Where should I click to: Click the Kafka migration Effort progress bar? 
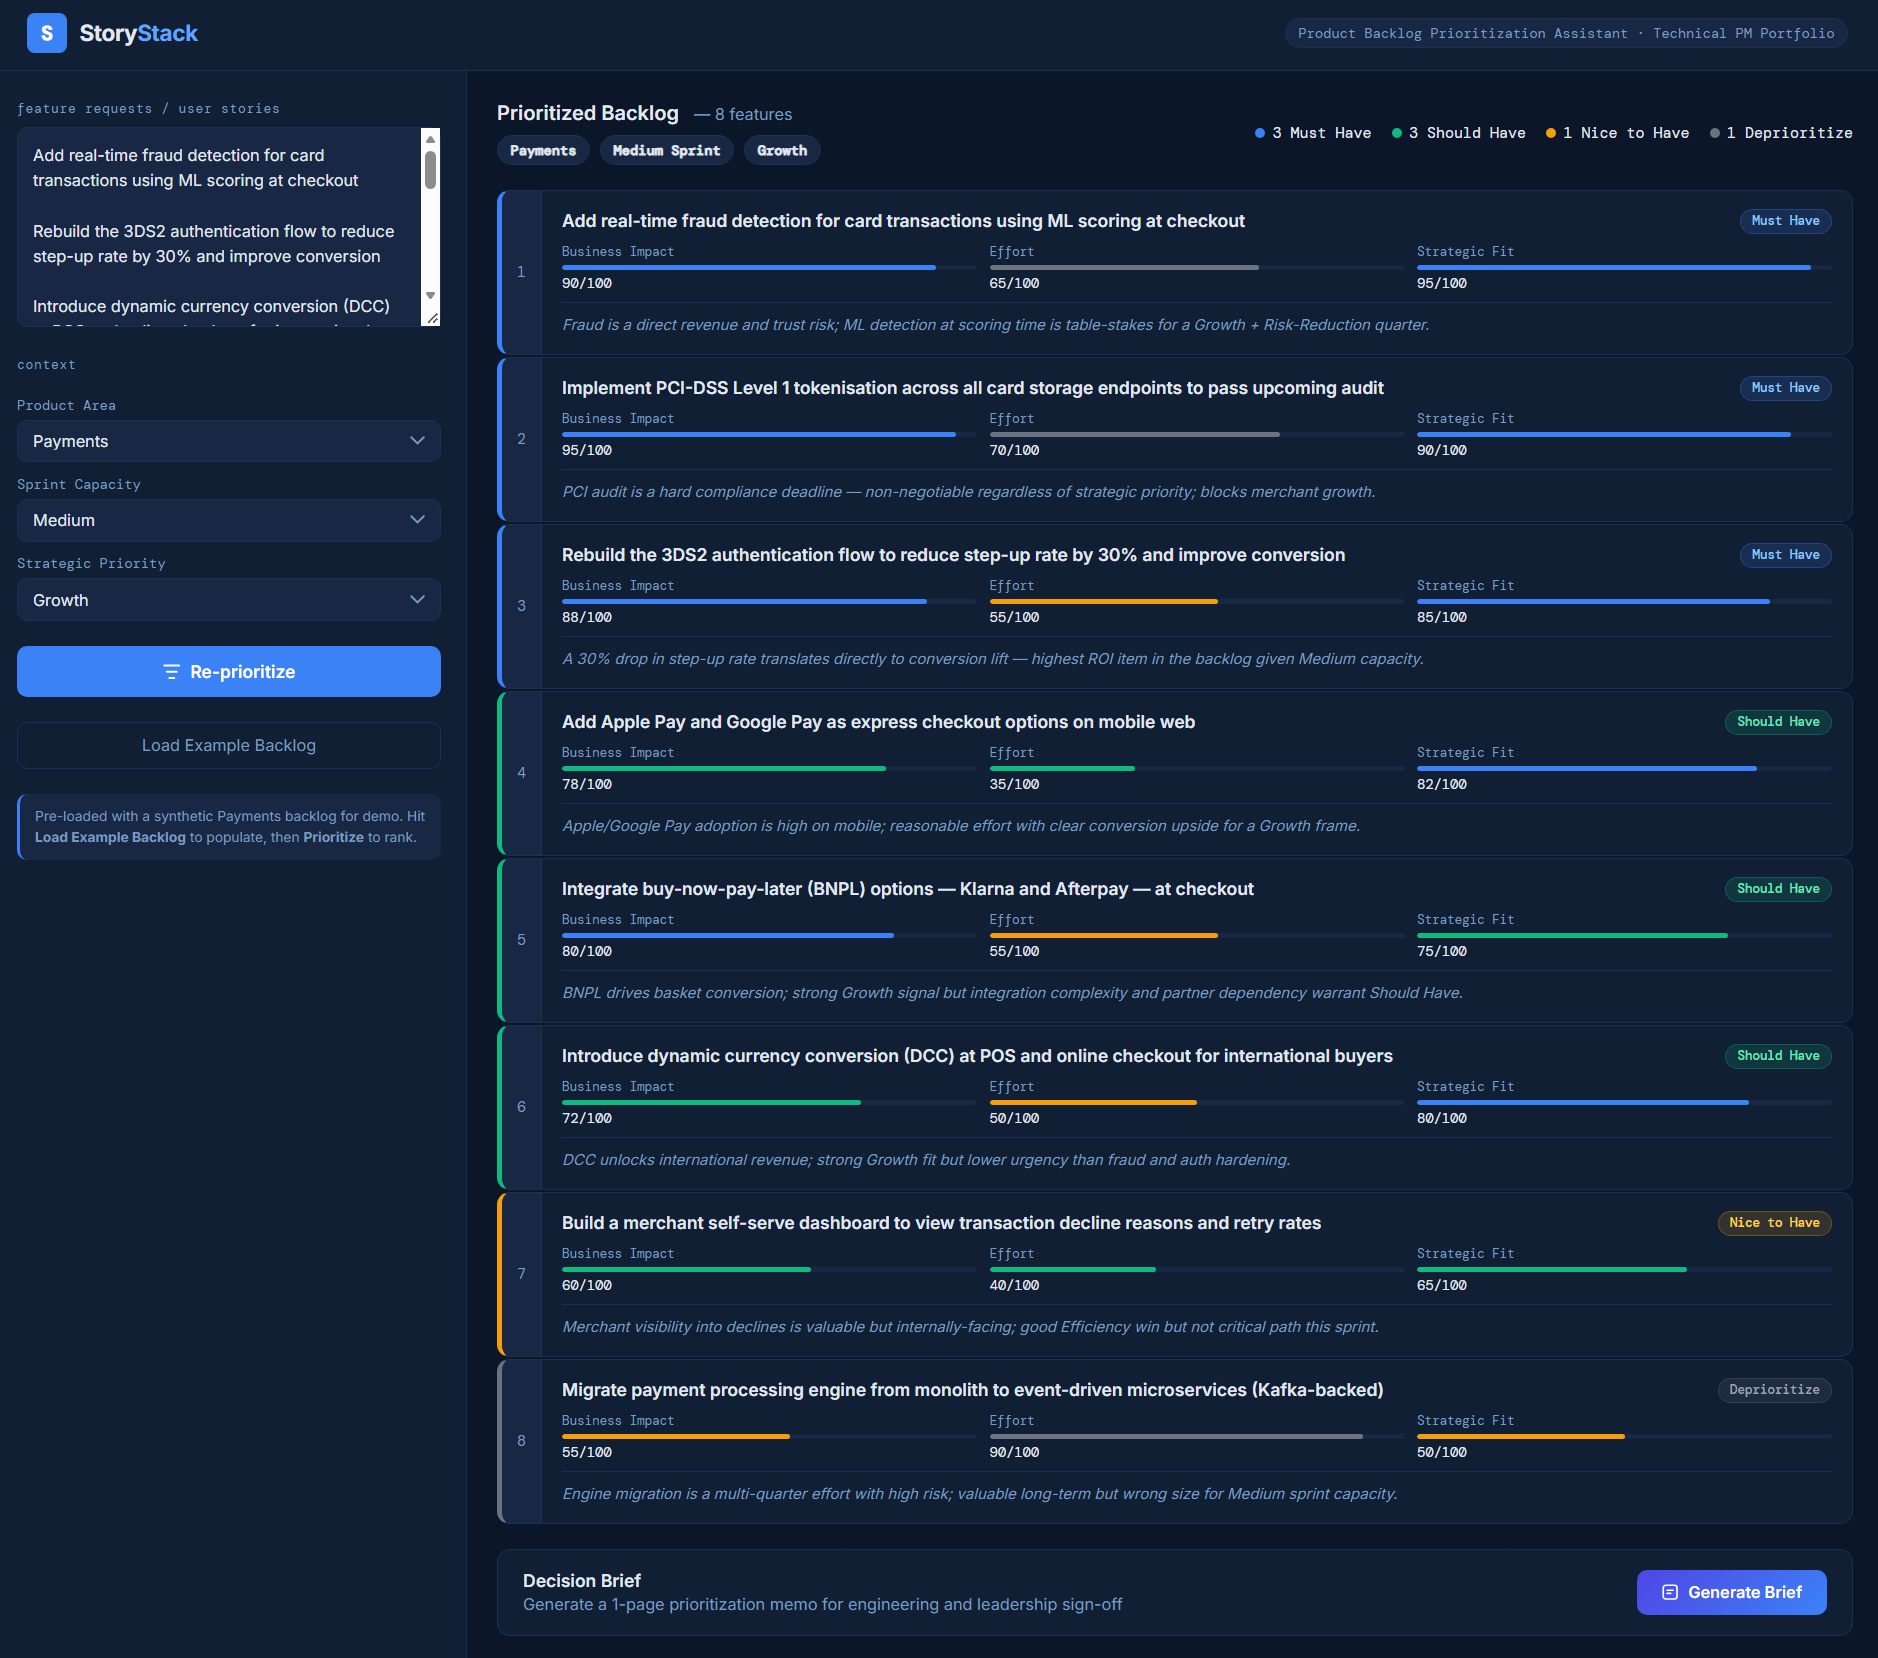click(x=1197, y=1437)
